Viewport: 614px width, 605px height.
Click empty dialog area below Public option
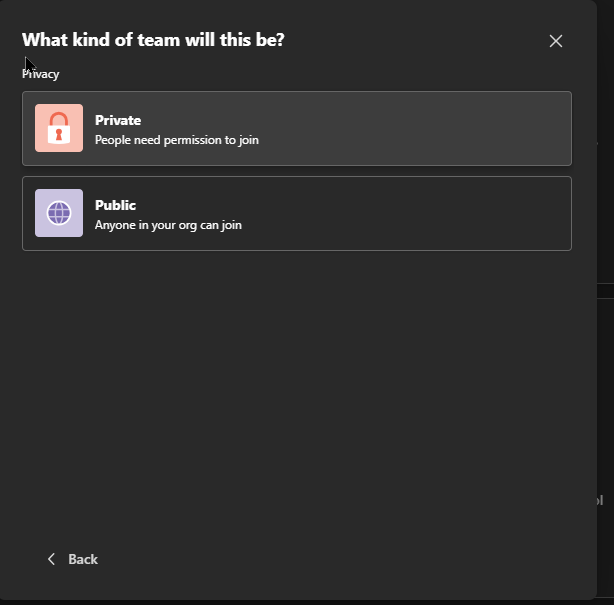[297, 392]
